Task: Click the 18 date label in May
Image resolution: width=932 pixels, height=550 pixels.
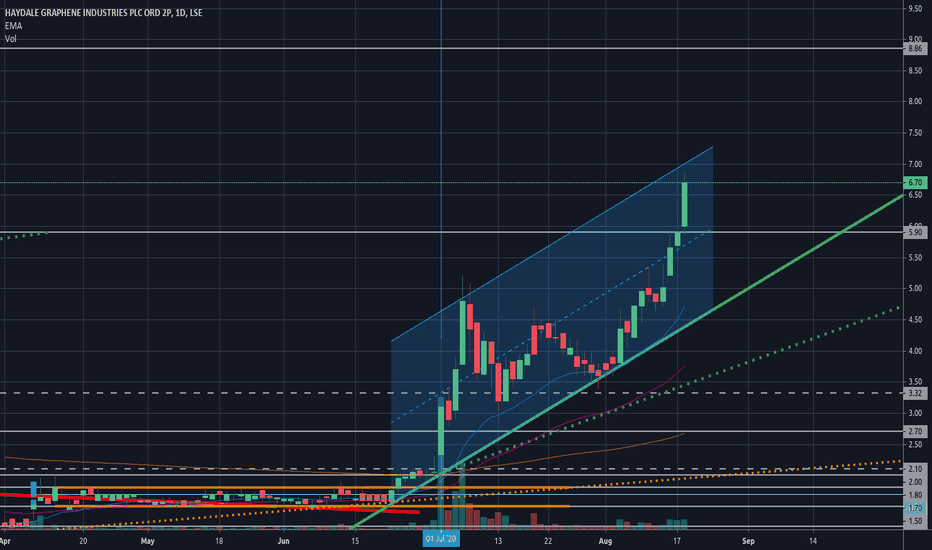Action: click(219, 541)
